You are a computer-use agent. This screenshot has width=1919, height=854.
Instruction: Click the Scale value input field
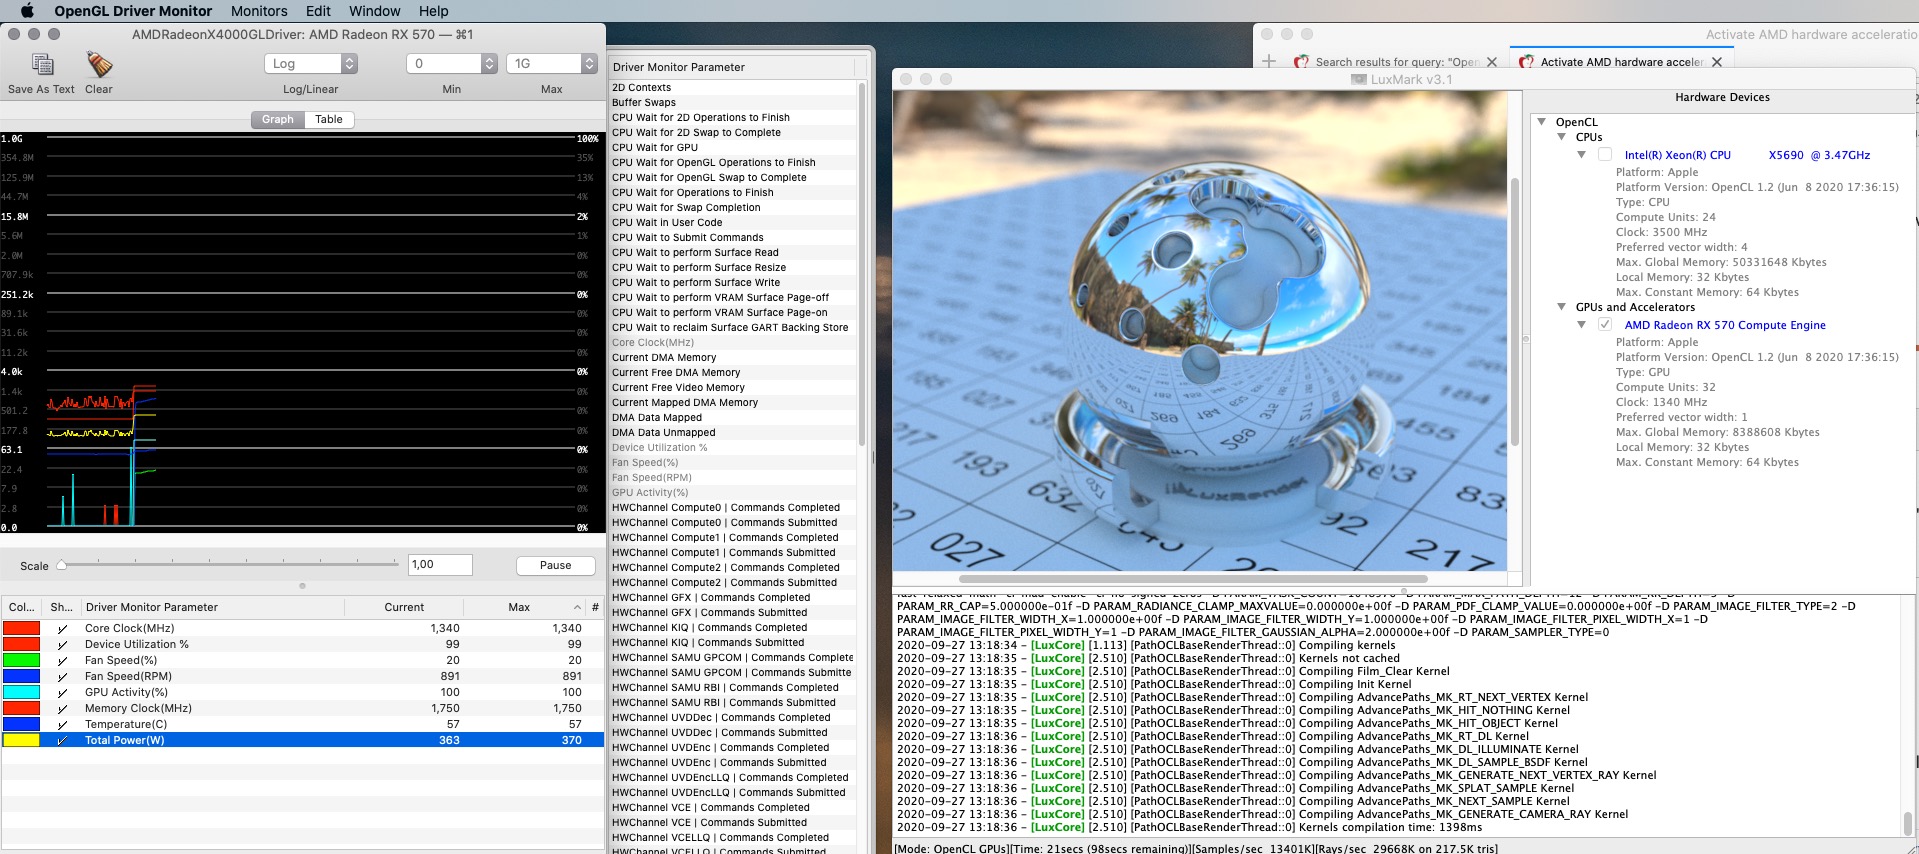coord(440,565)
